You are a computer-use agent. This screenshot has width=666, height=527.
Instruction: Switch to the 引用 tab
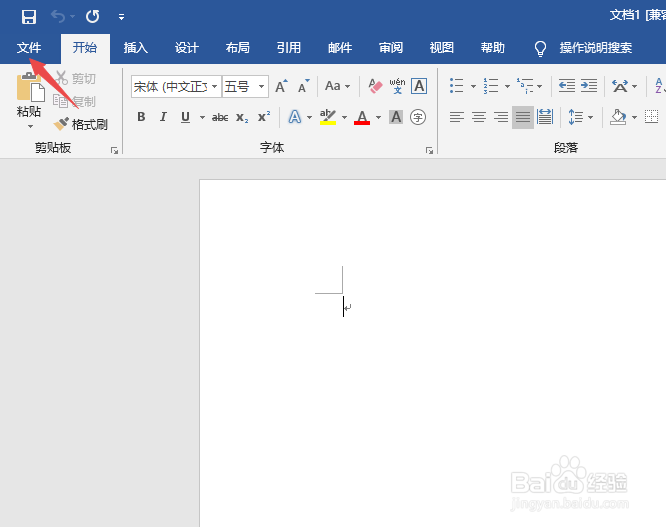[288, 48]
